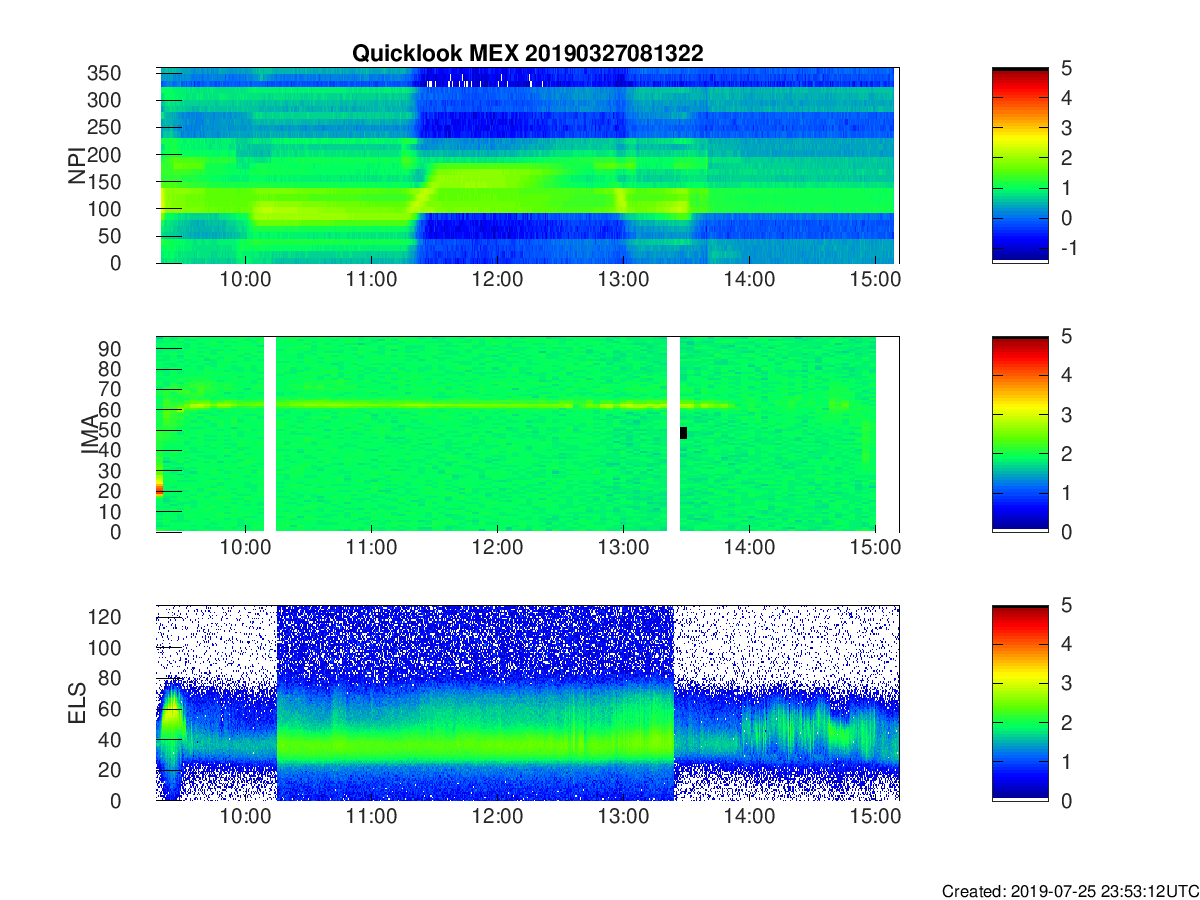
Task: Click the ELS axis label
Action: tap(77, 703)
